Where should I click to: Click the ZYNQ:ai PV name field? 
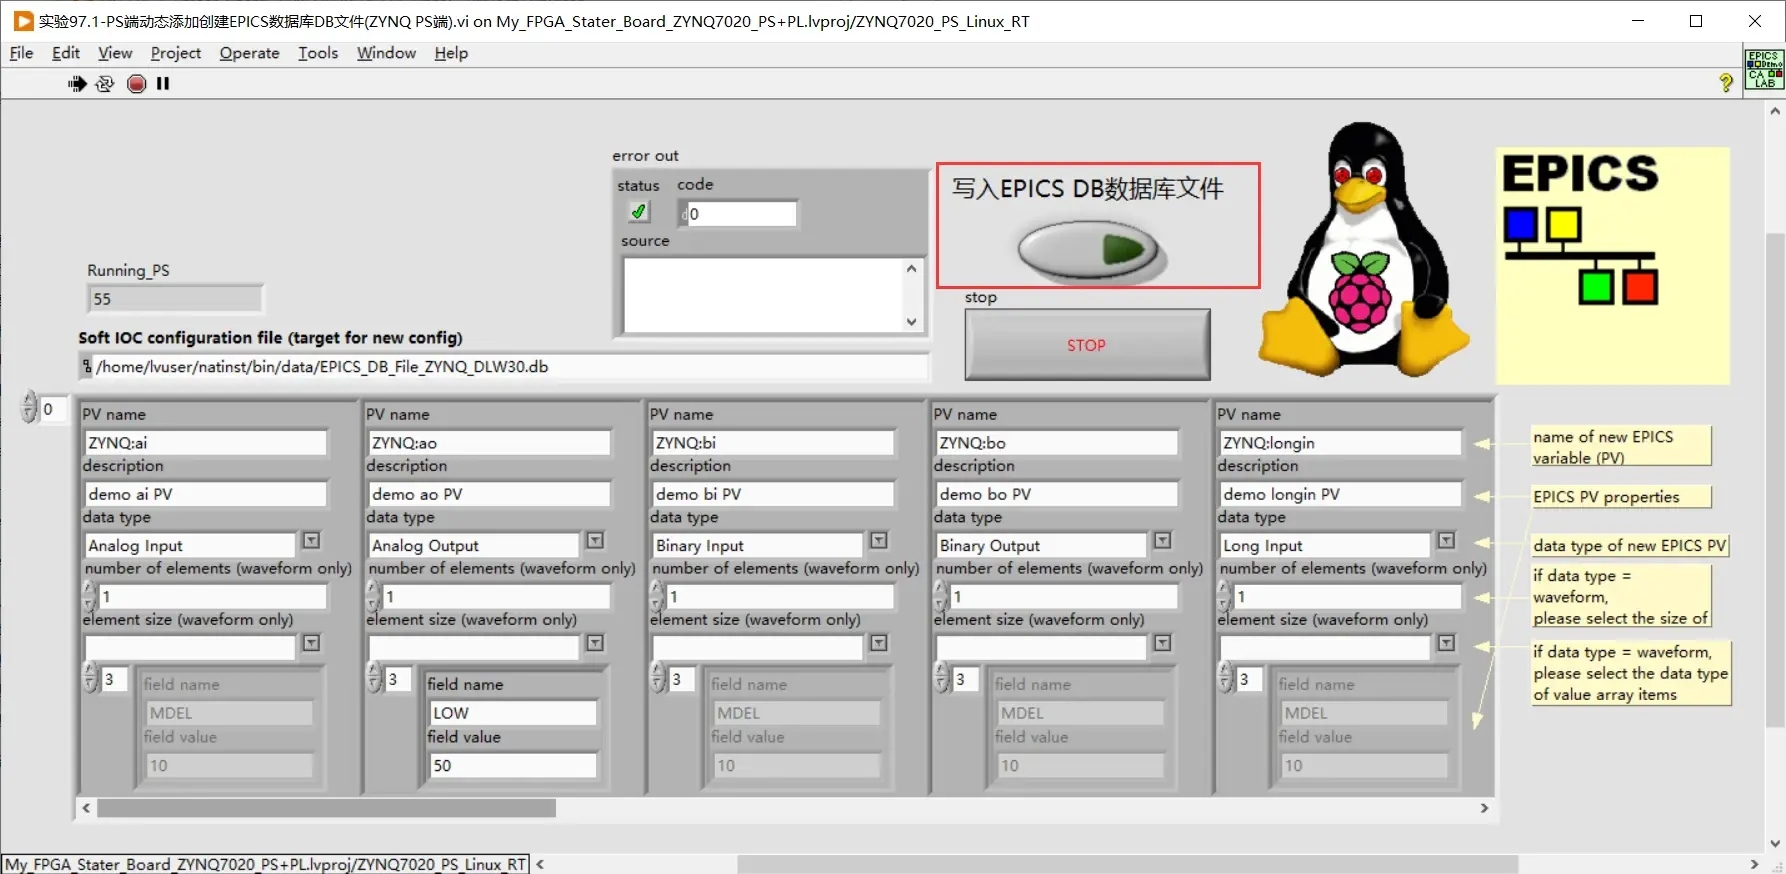(x=206, y=442)
